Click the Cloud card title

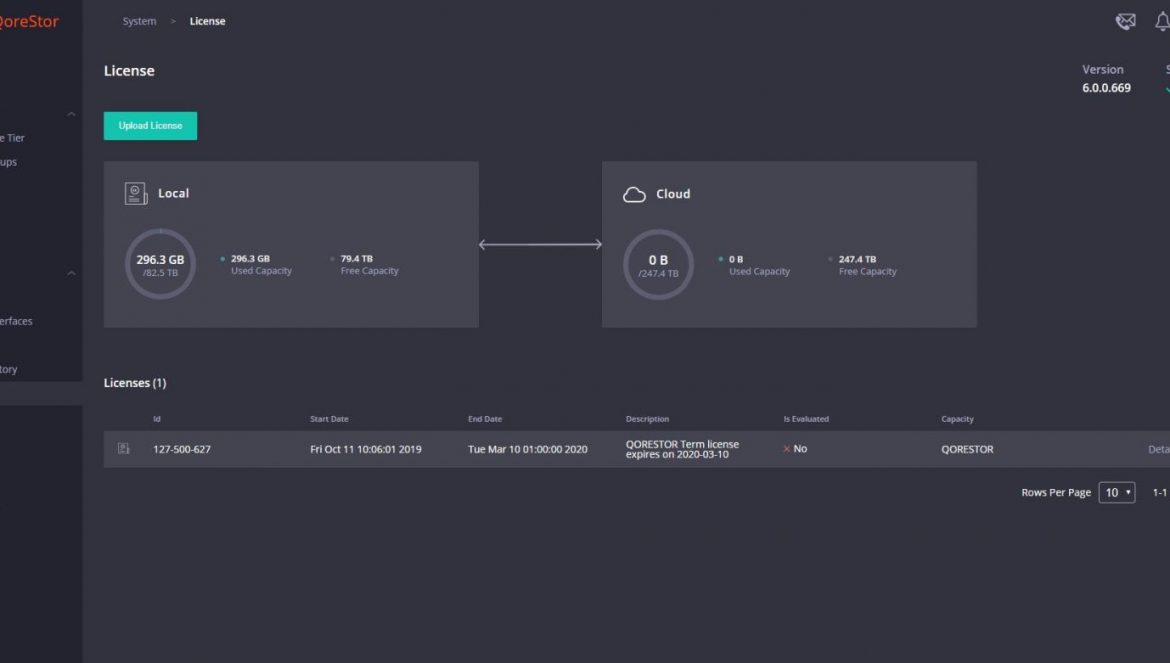pyautogui.click(x=673, y=194)
